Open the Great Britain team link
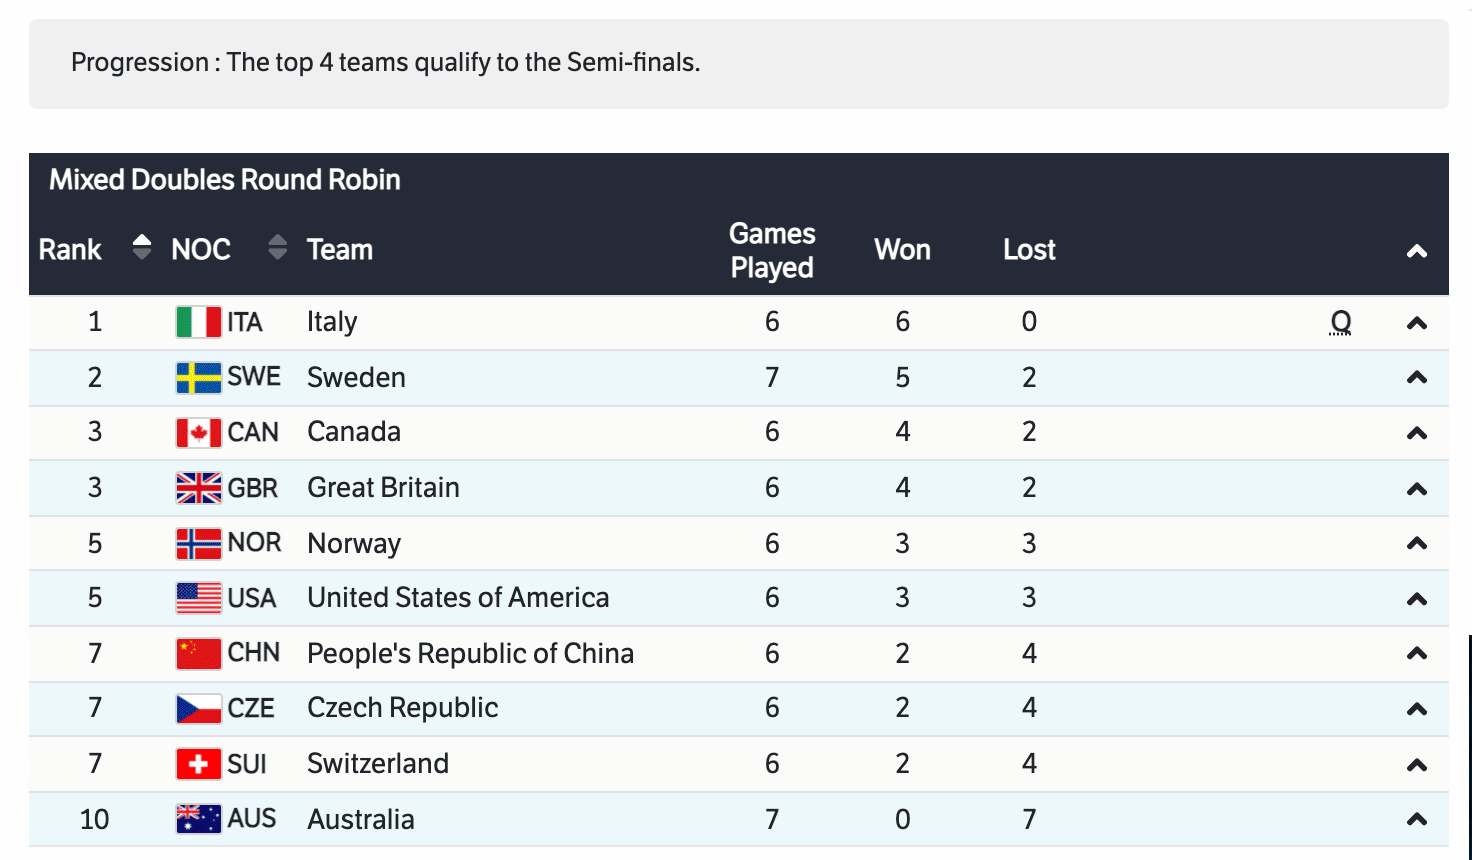The image size is (1472, 860). pyautogui.click(x=383, y=488)
